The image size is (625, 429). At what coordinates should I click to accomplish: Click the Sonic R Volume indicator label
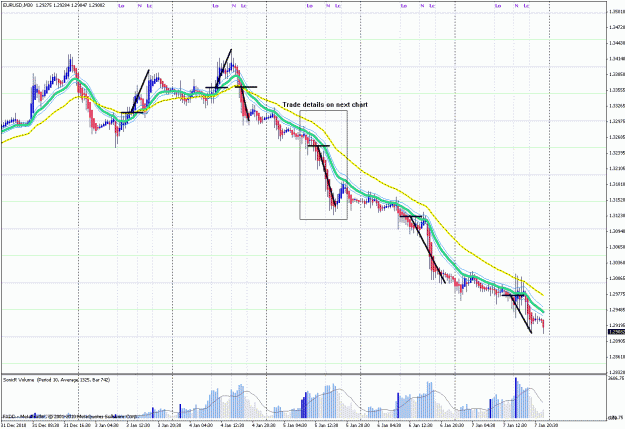(56, 380)
